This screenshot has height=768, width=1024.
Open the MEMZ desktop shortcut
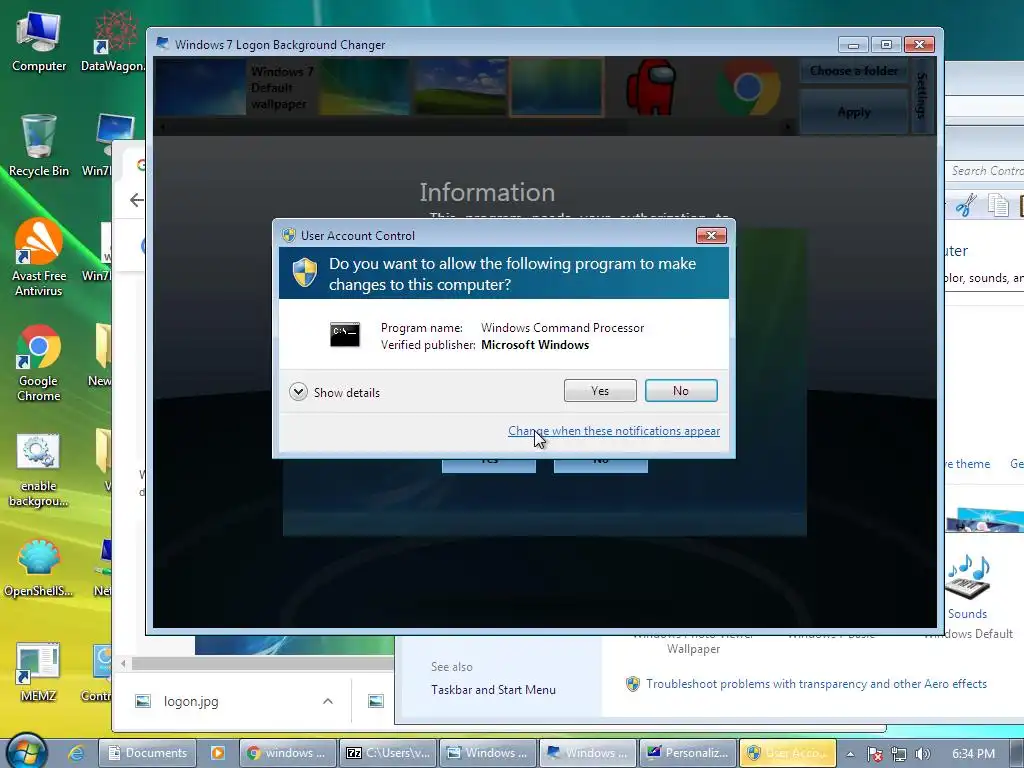(x=39, y=673)
